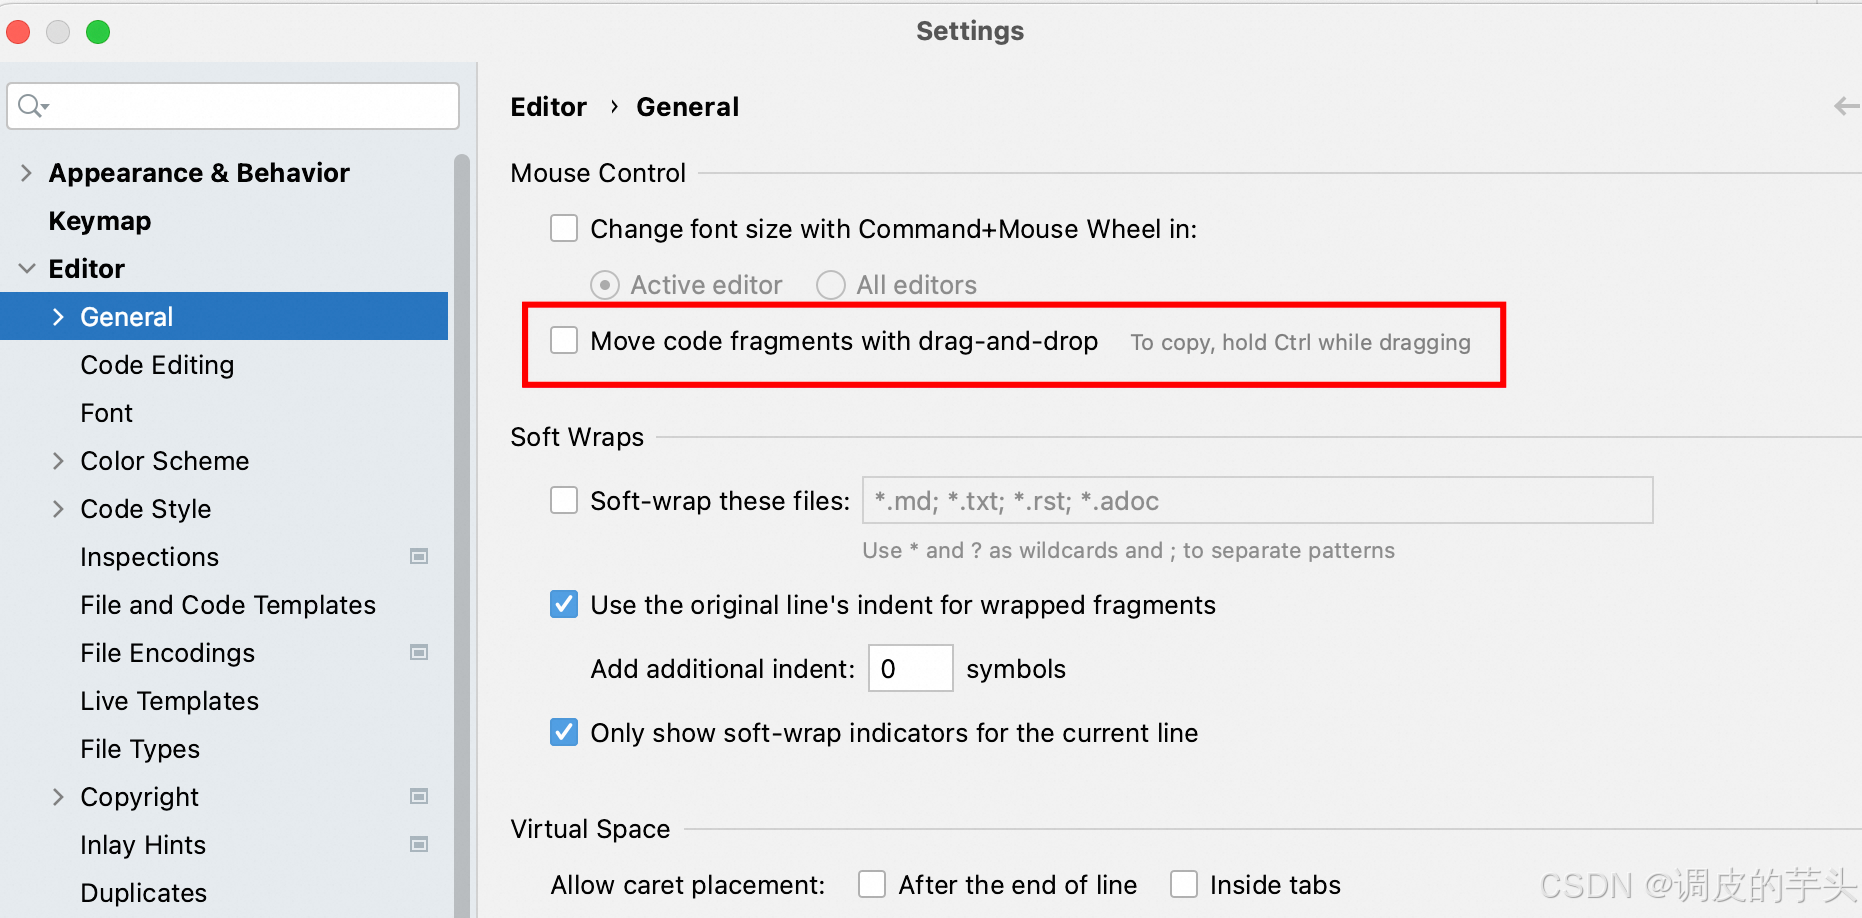The image size is (1862, 918).
Task: Click the Editor breadcrumb link
Action: [x=548, y=107]
